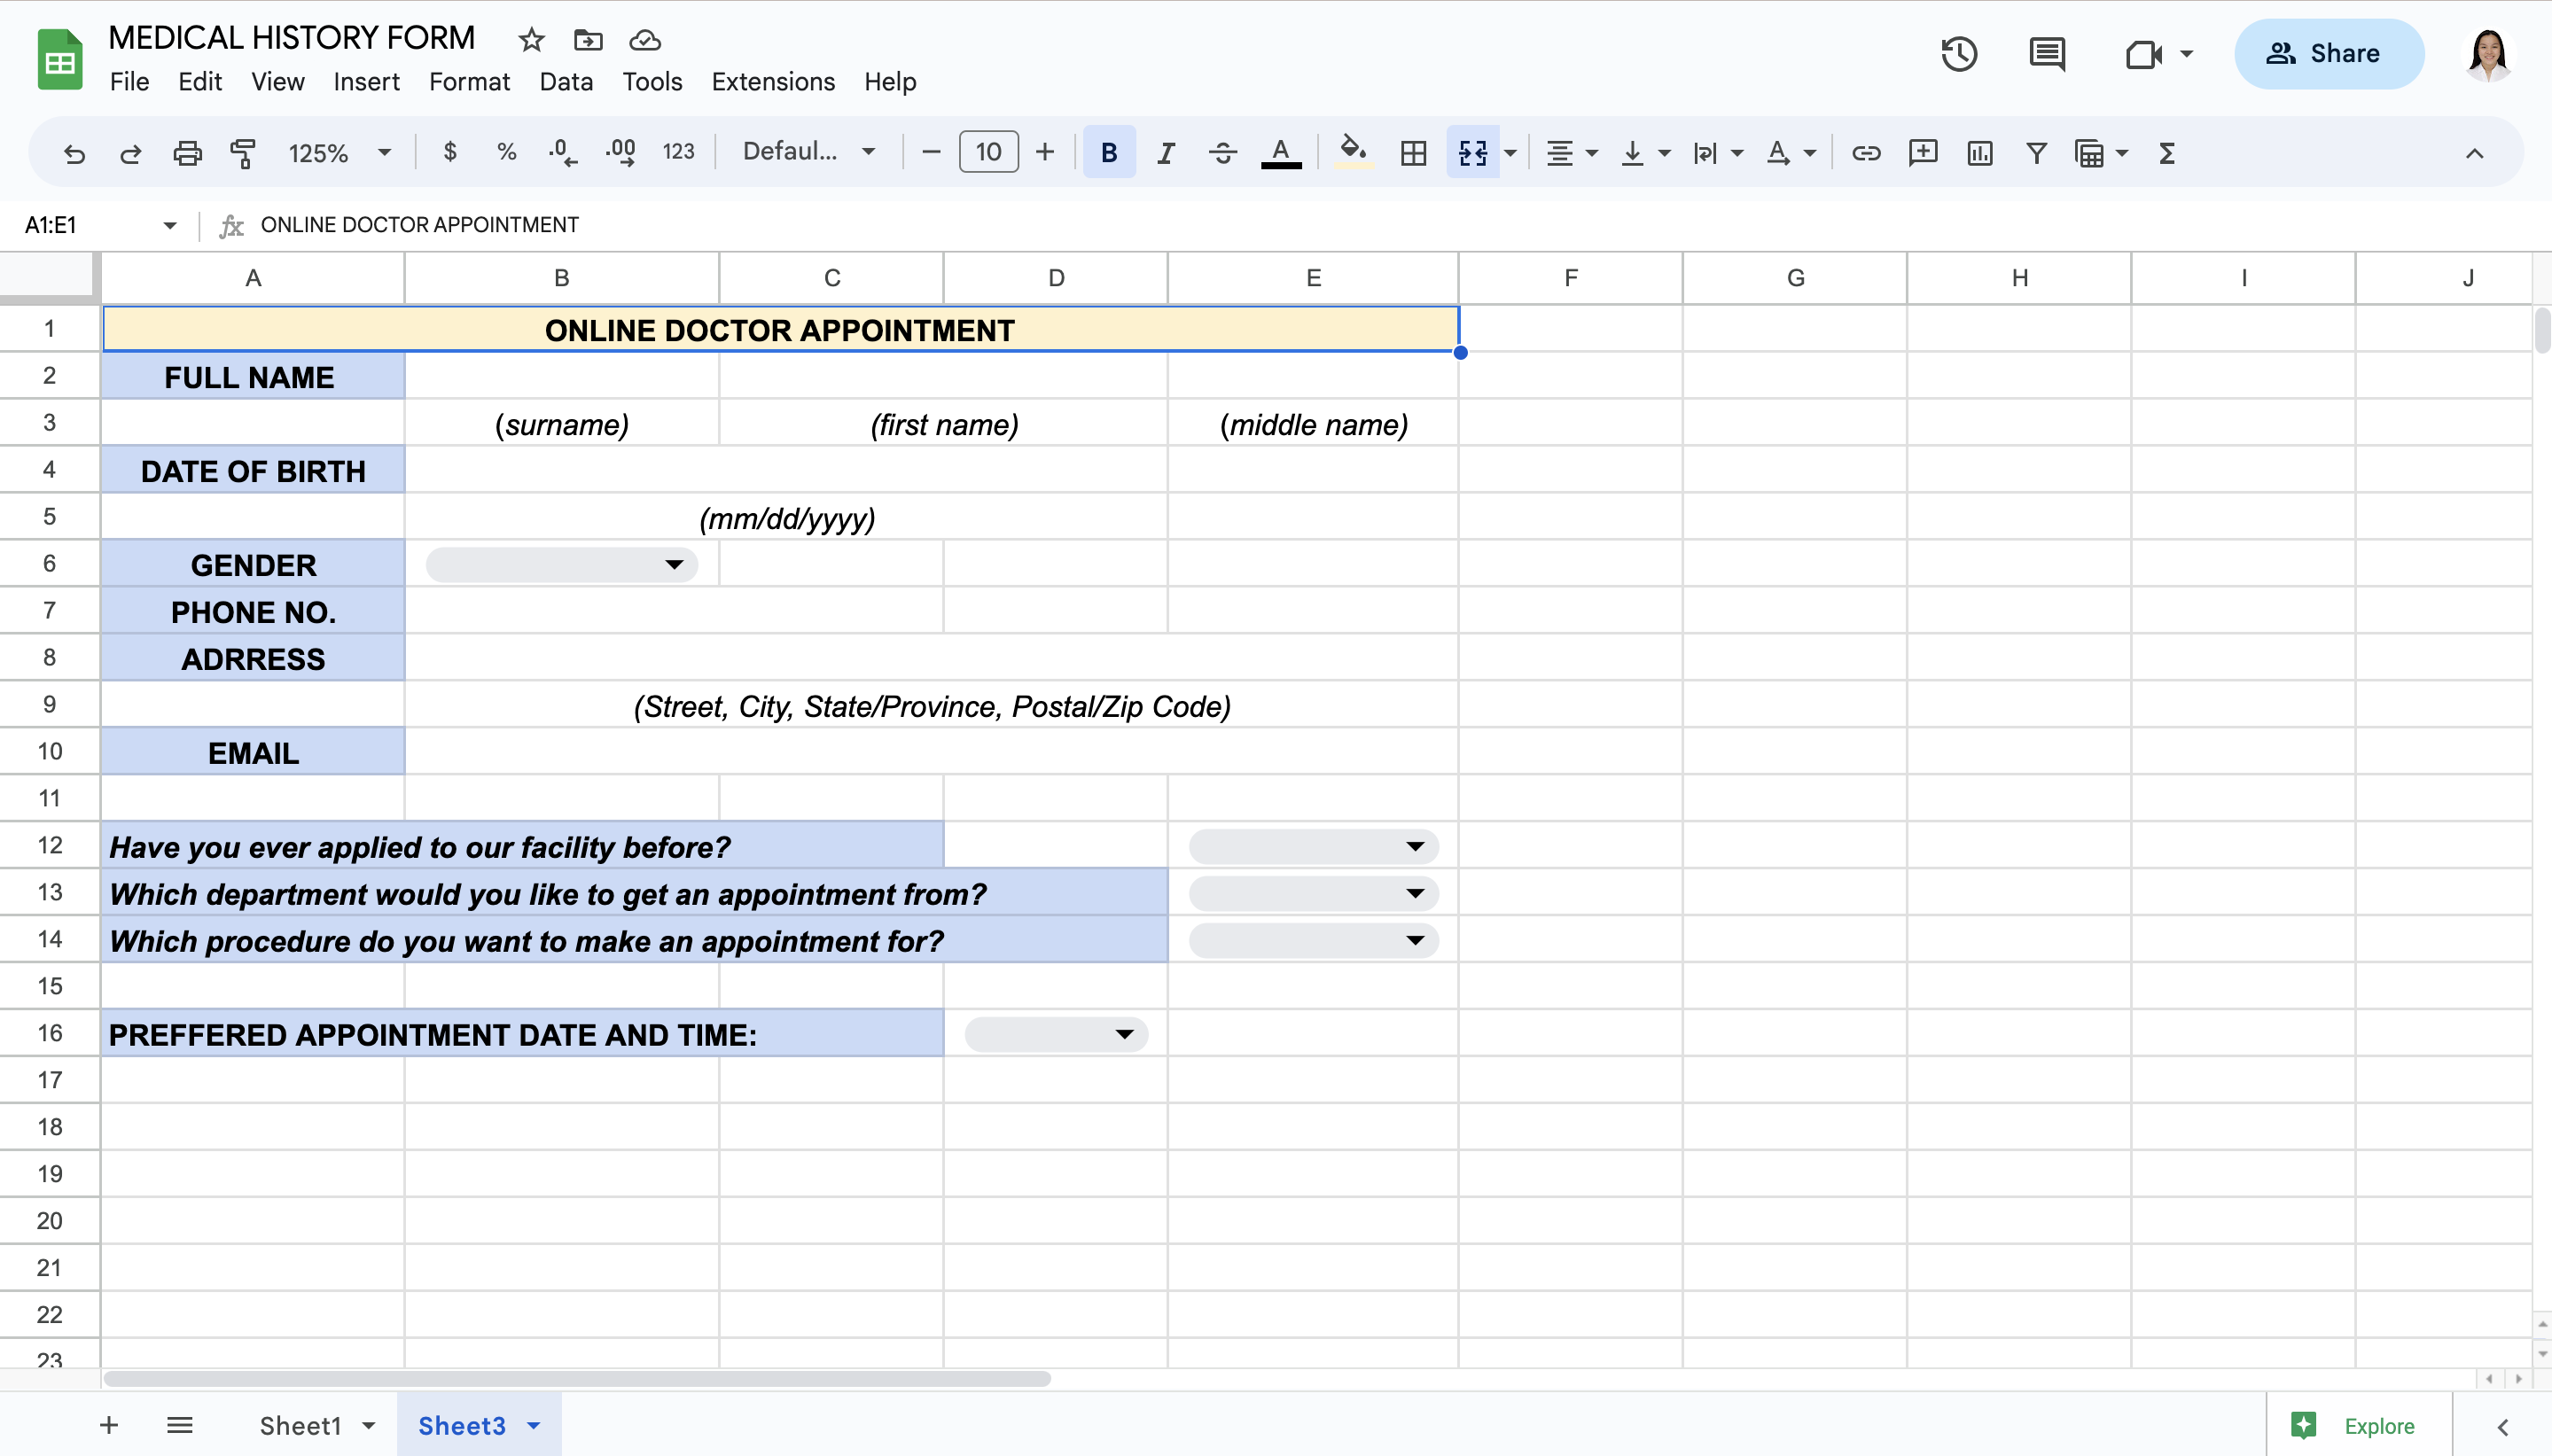Open the borders tool in toolbar
2552x1456 pixels.
[x=1413, y=153]
